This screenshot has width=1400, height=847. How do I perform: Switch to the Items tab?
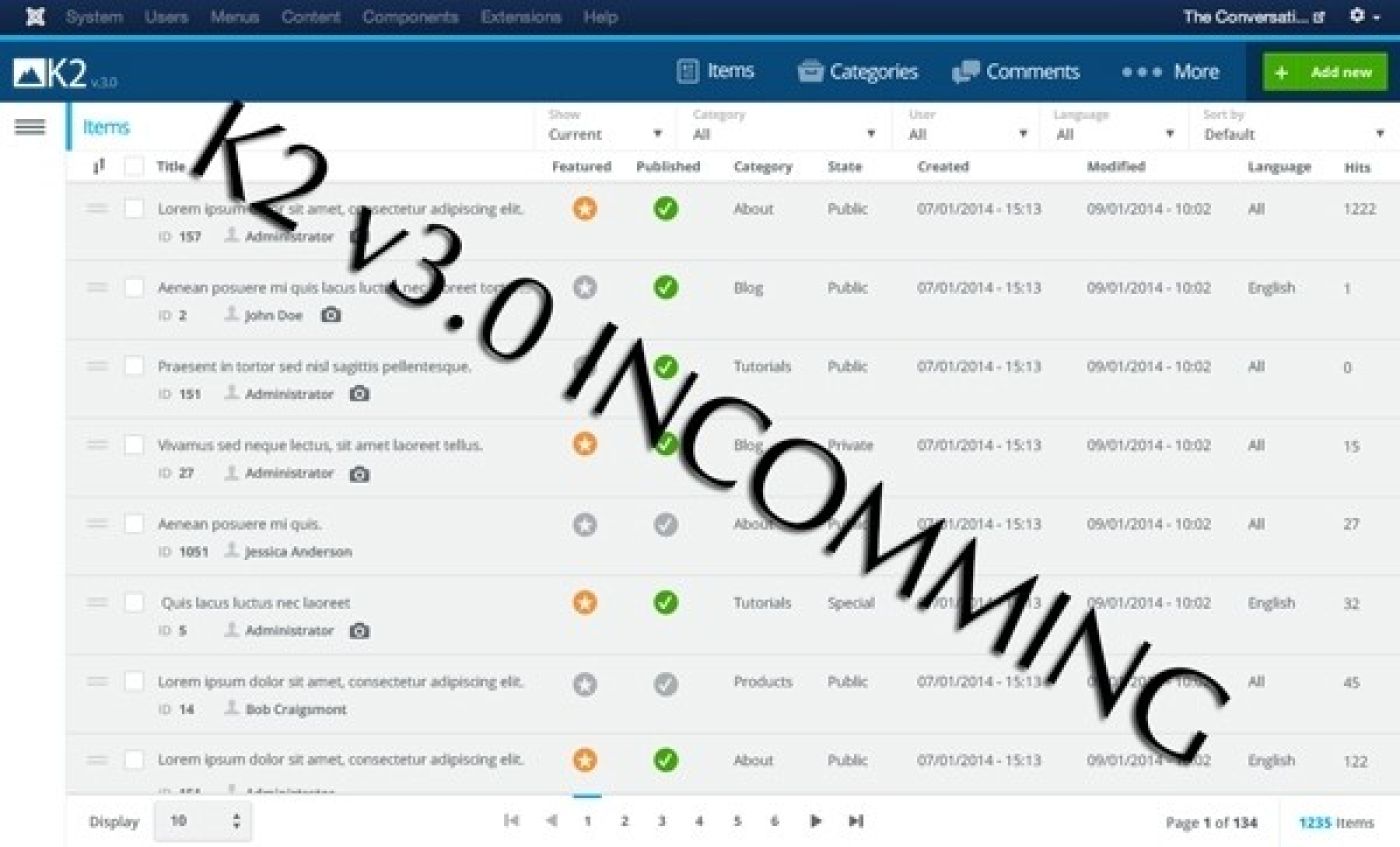716,71
